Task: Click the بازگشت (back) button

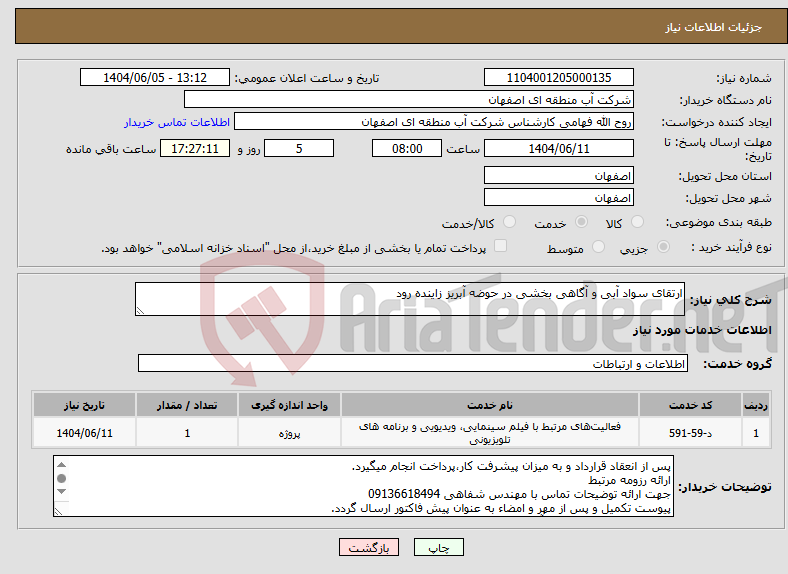Action: pyautogui.click(x=369, y=547)
